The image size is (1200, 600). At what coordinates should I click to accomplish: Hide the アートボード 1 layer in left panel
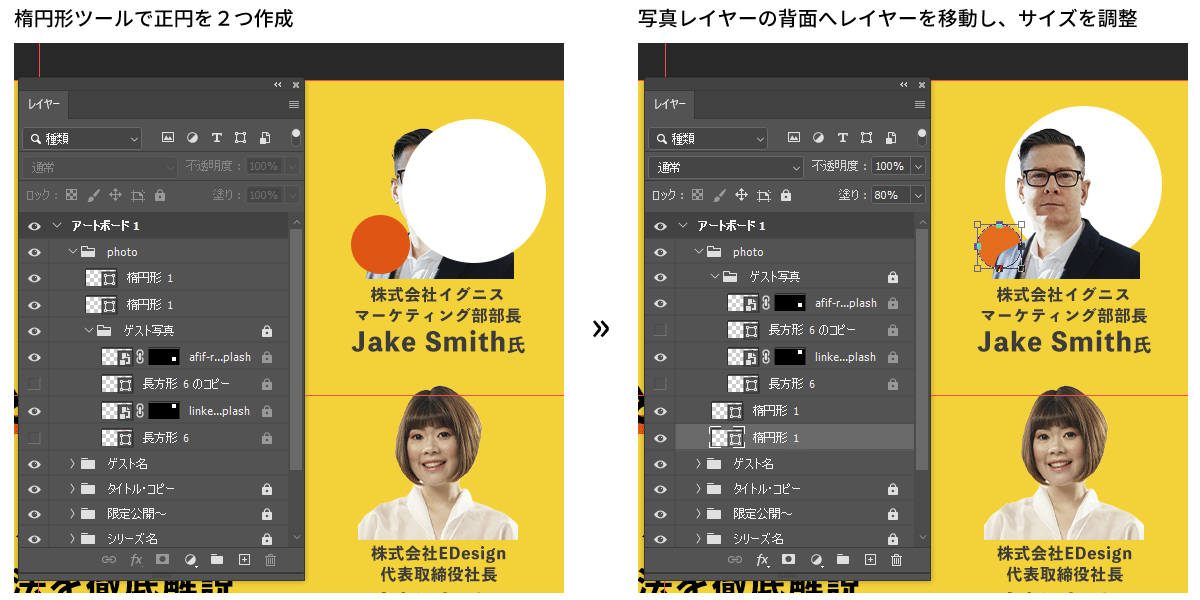[35, 226]
